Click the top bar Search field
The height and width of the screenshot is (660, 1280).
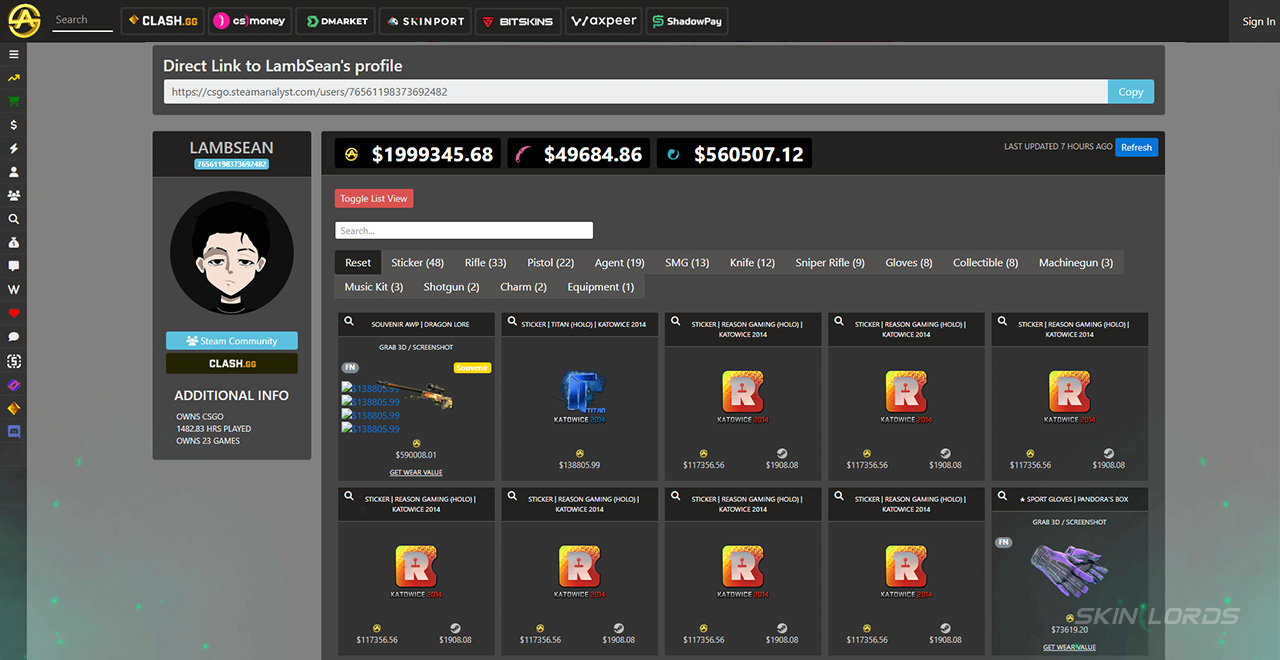pos(82,20)
